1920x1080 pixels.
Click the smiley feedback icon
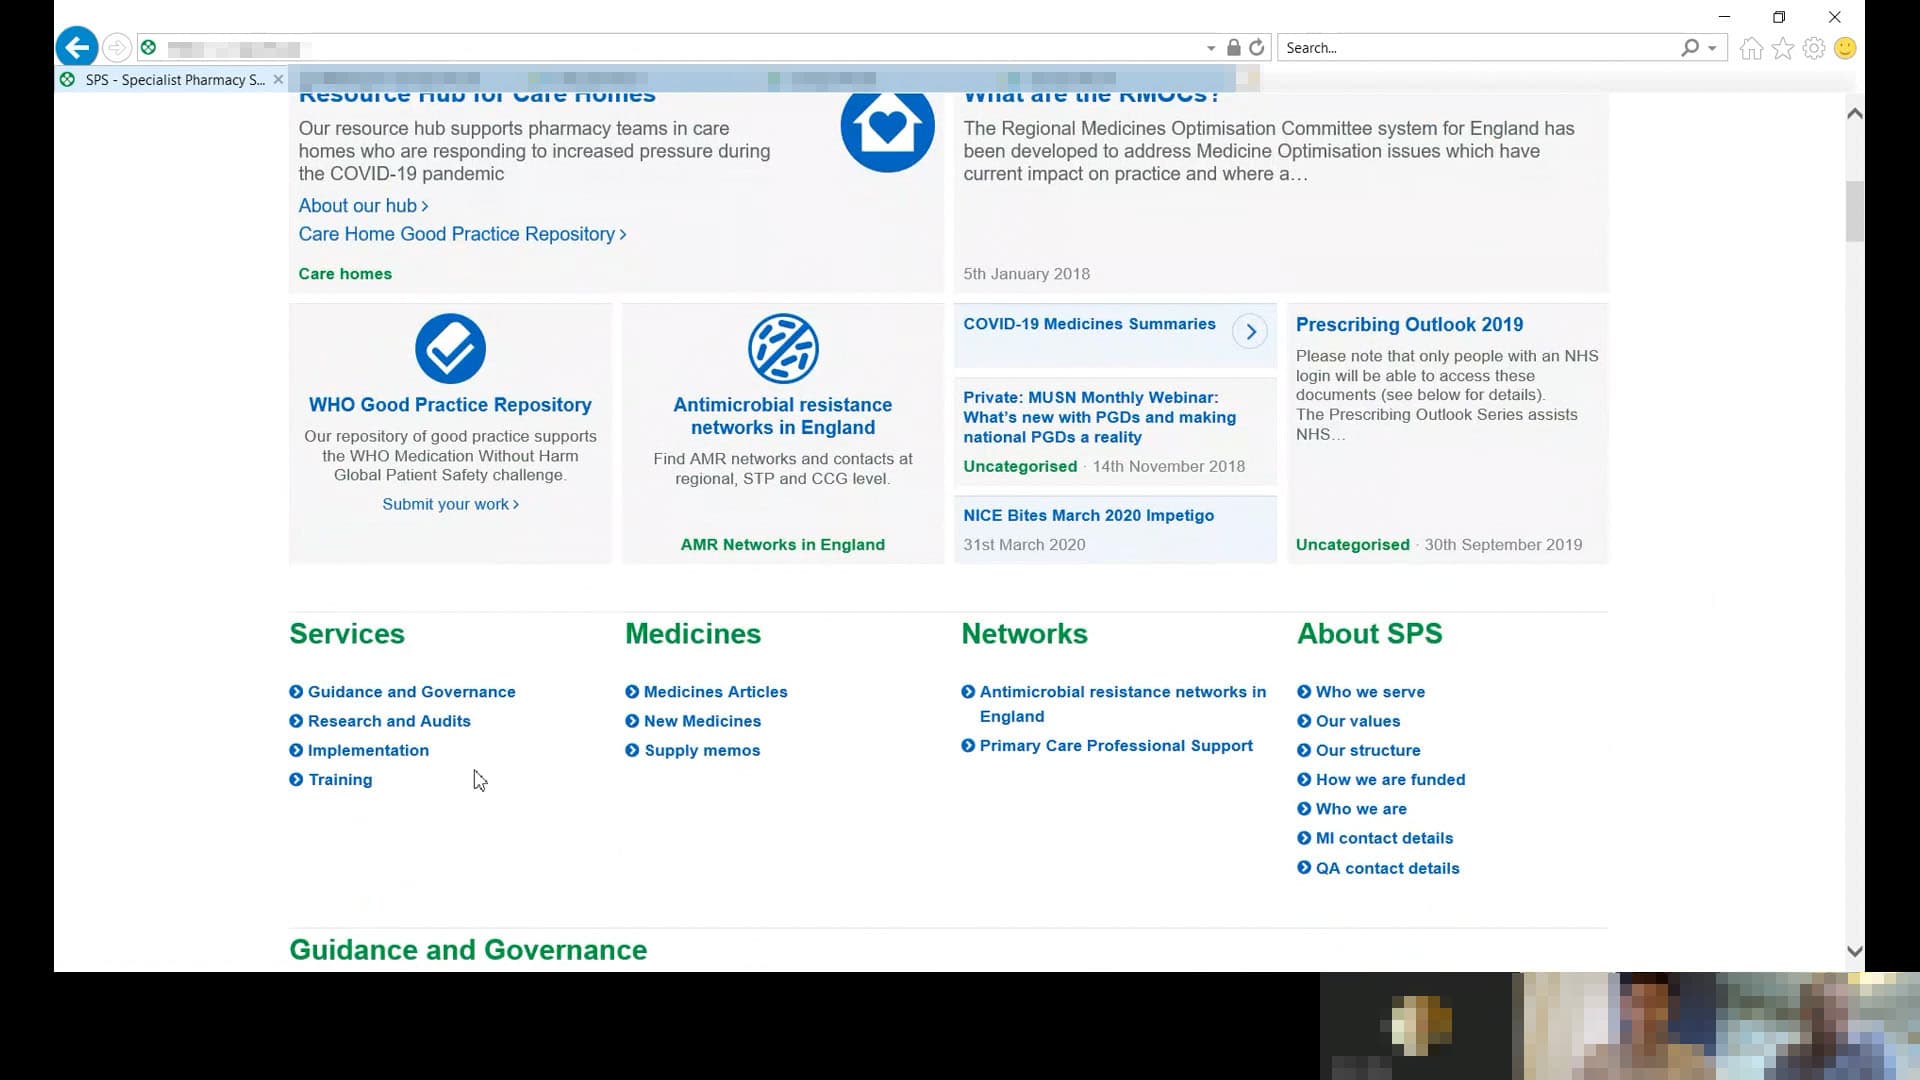point(1846,48)
